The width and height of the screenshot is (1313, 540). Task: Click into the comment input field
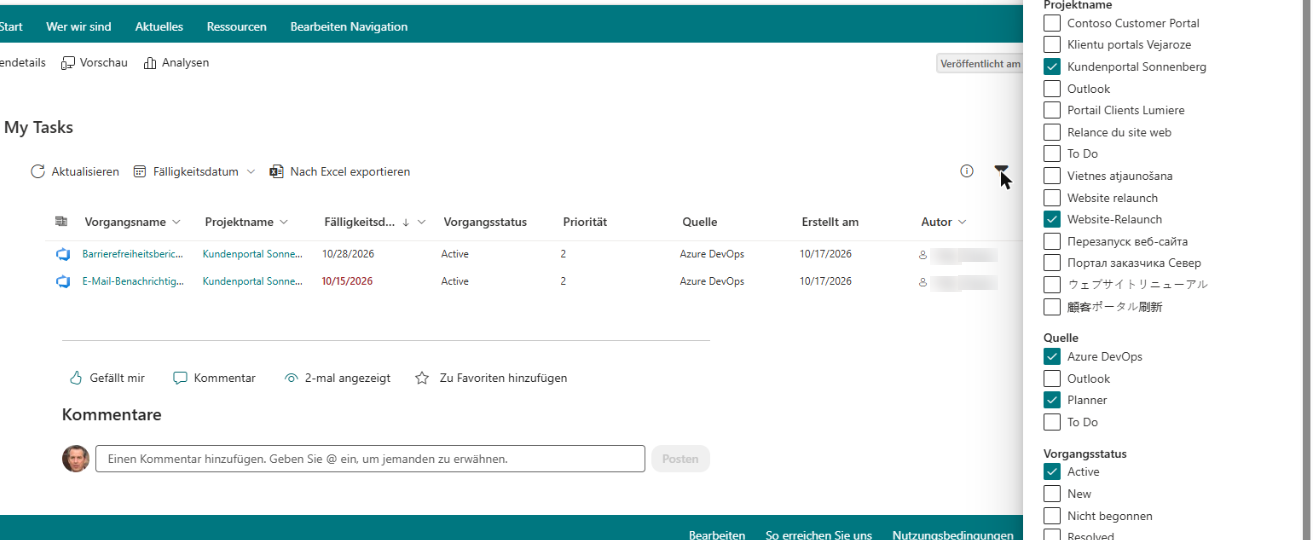click(370, 459)
